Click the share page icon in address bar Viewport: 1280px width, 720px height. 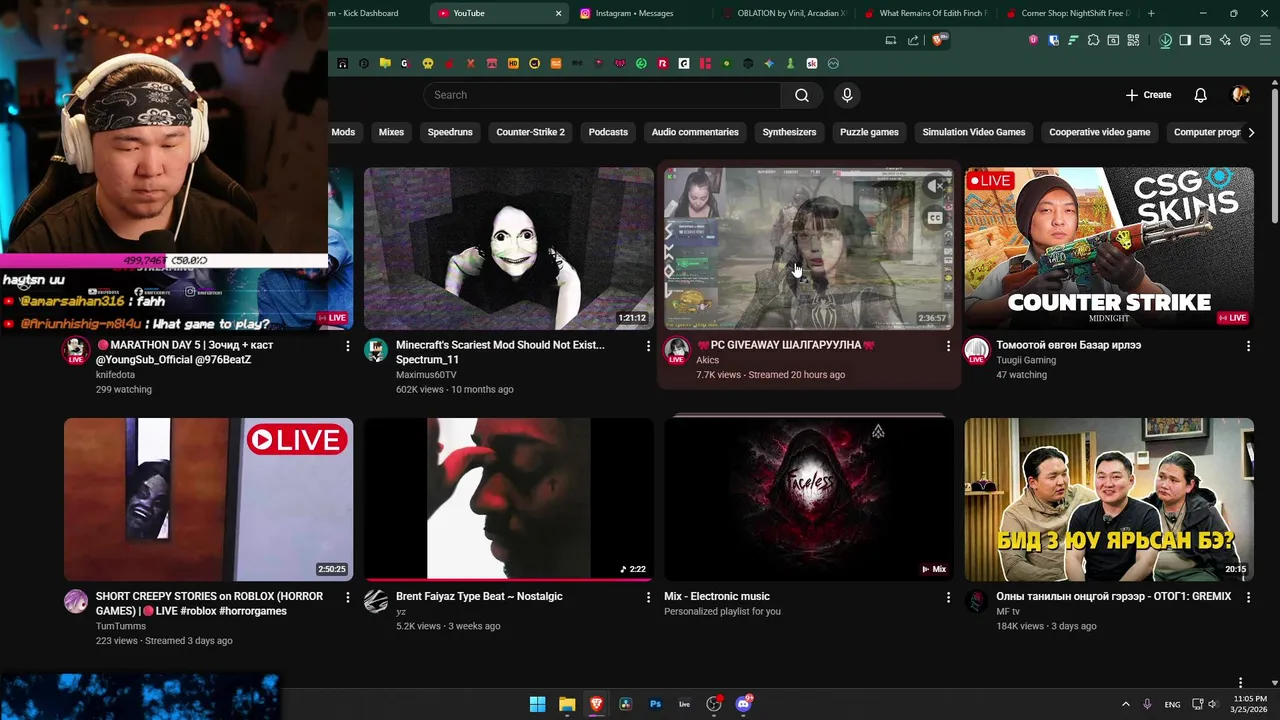913,40
